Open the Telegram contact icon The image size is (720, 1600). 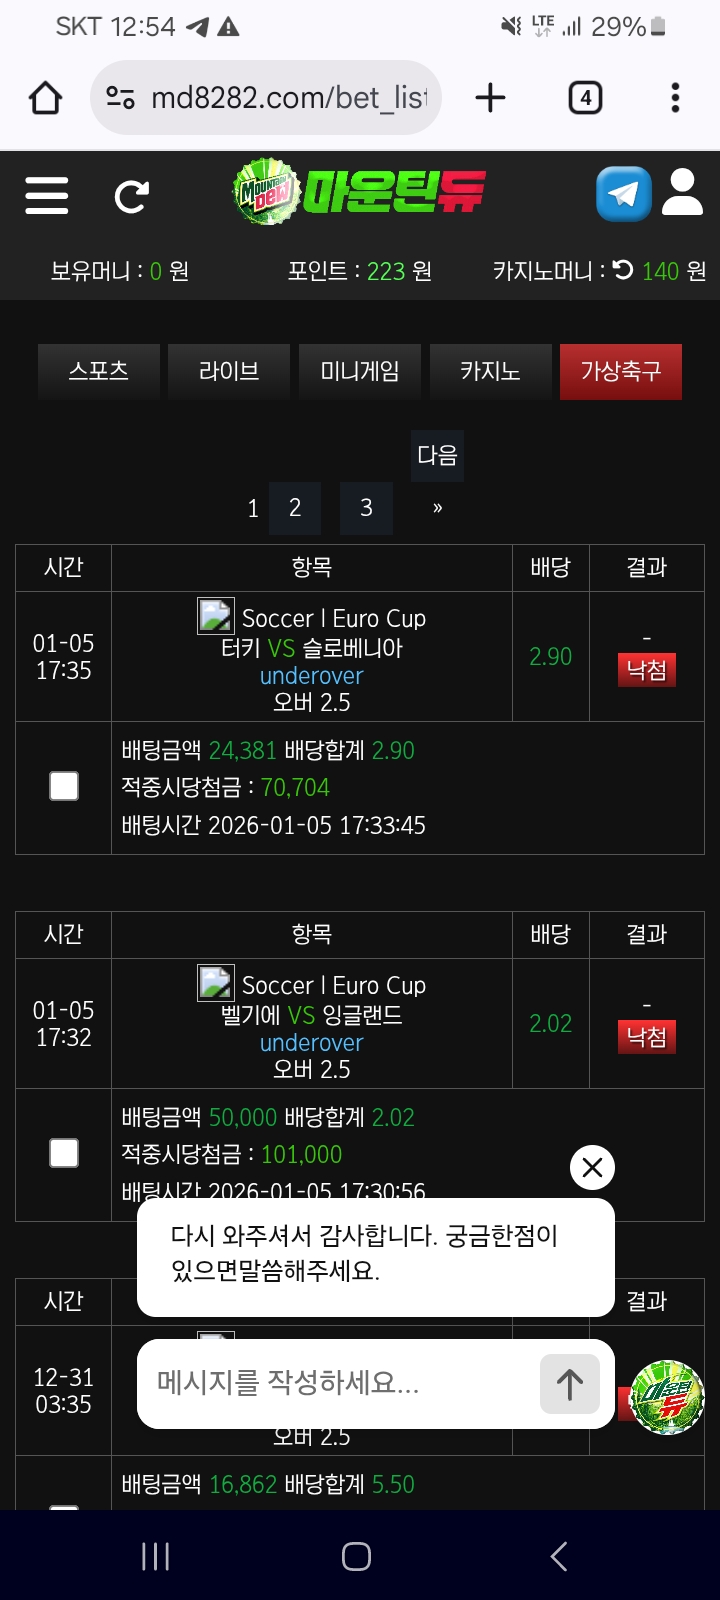(x=623, y=194)
